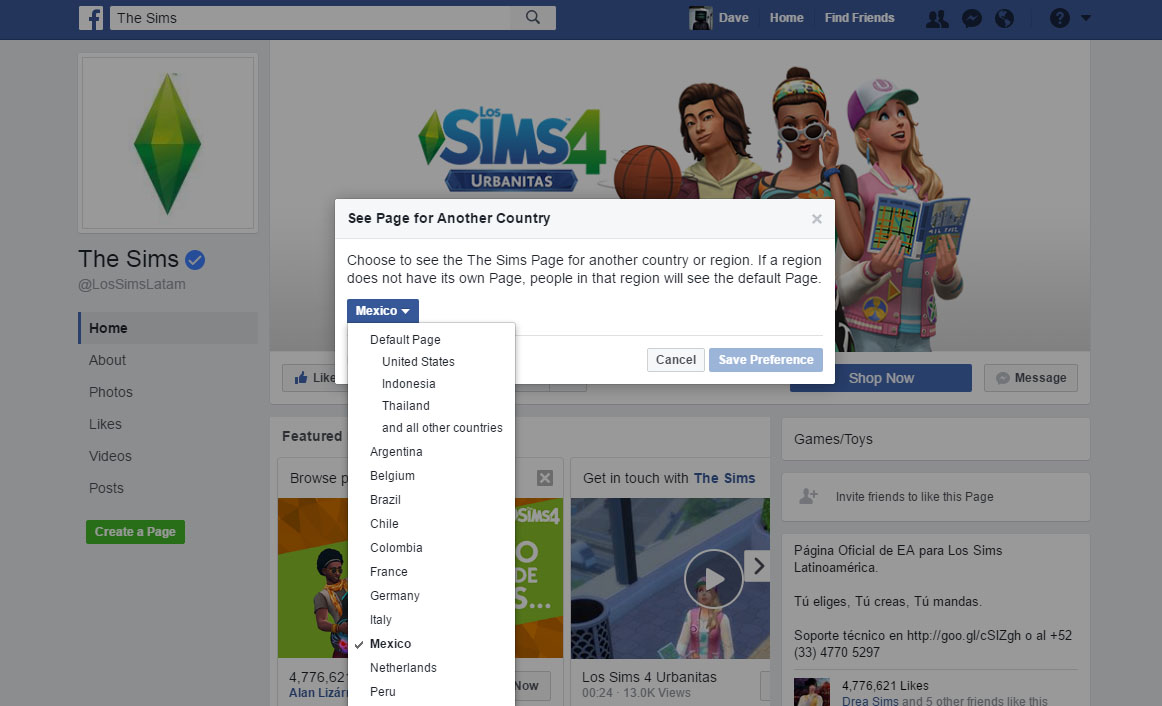The image size is (1162, 706).
Task: Click the next arrow on featured video
Action: (x=757, y=566)
